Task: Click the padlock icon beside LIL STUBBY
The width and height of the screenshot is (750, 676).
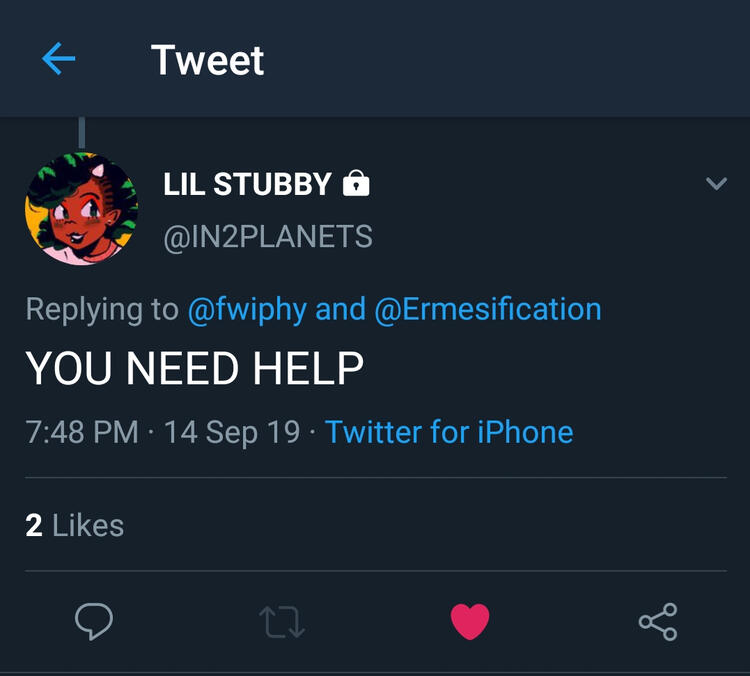Action: click(355, 184)
